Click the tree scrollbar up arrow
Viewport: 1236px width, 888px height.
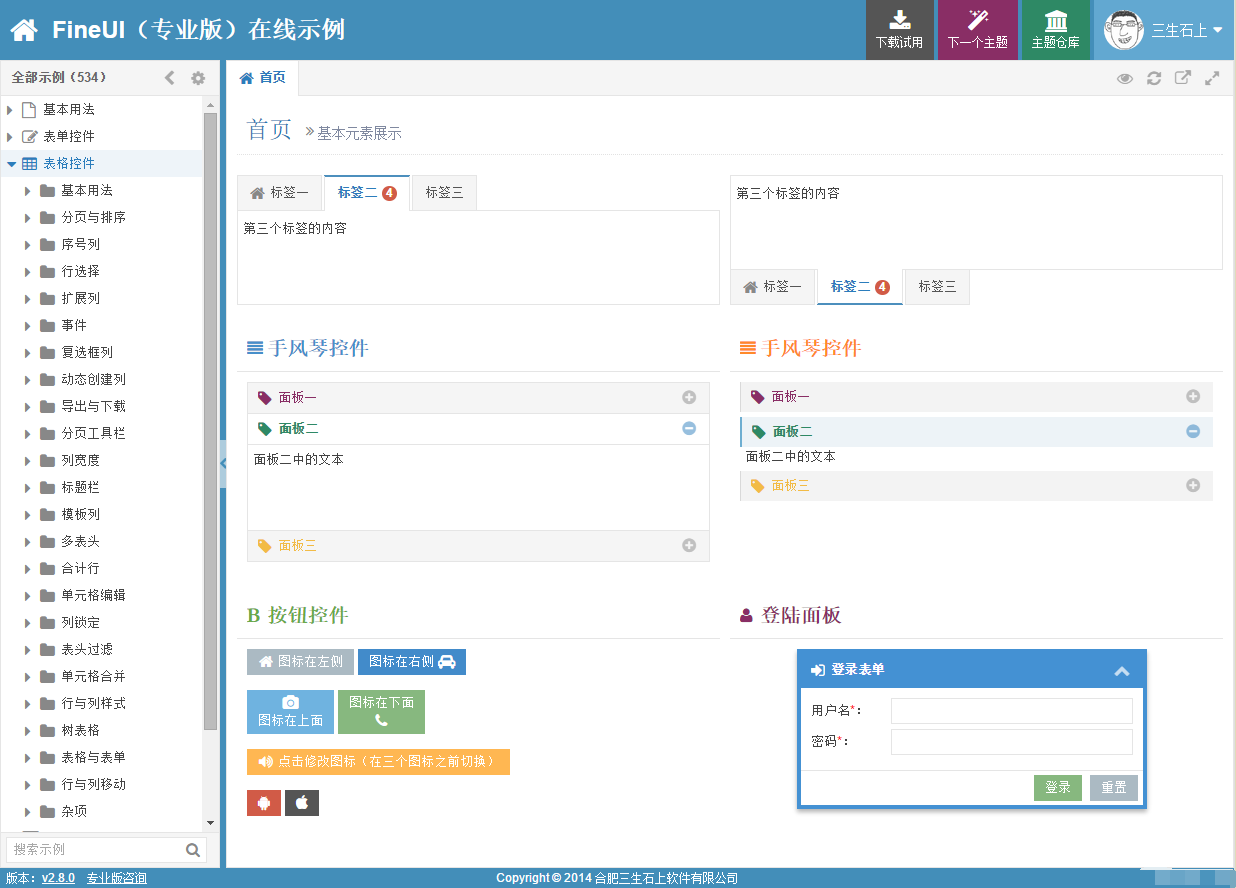(x=210, y=104)
